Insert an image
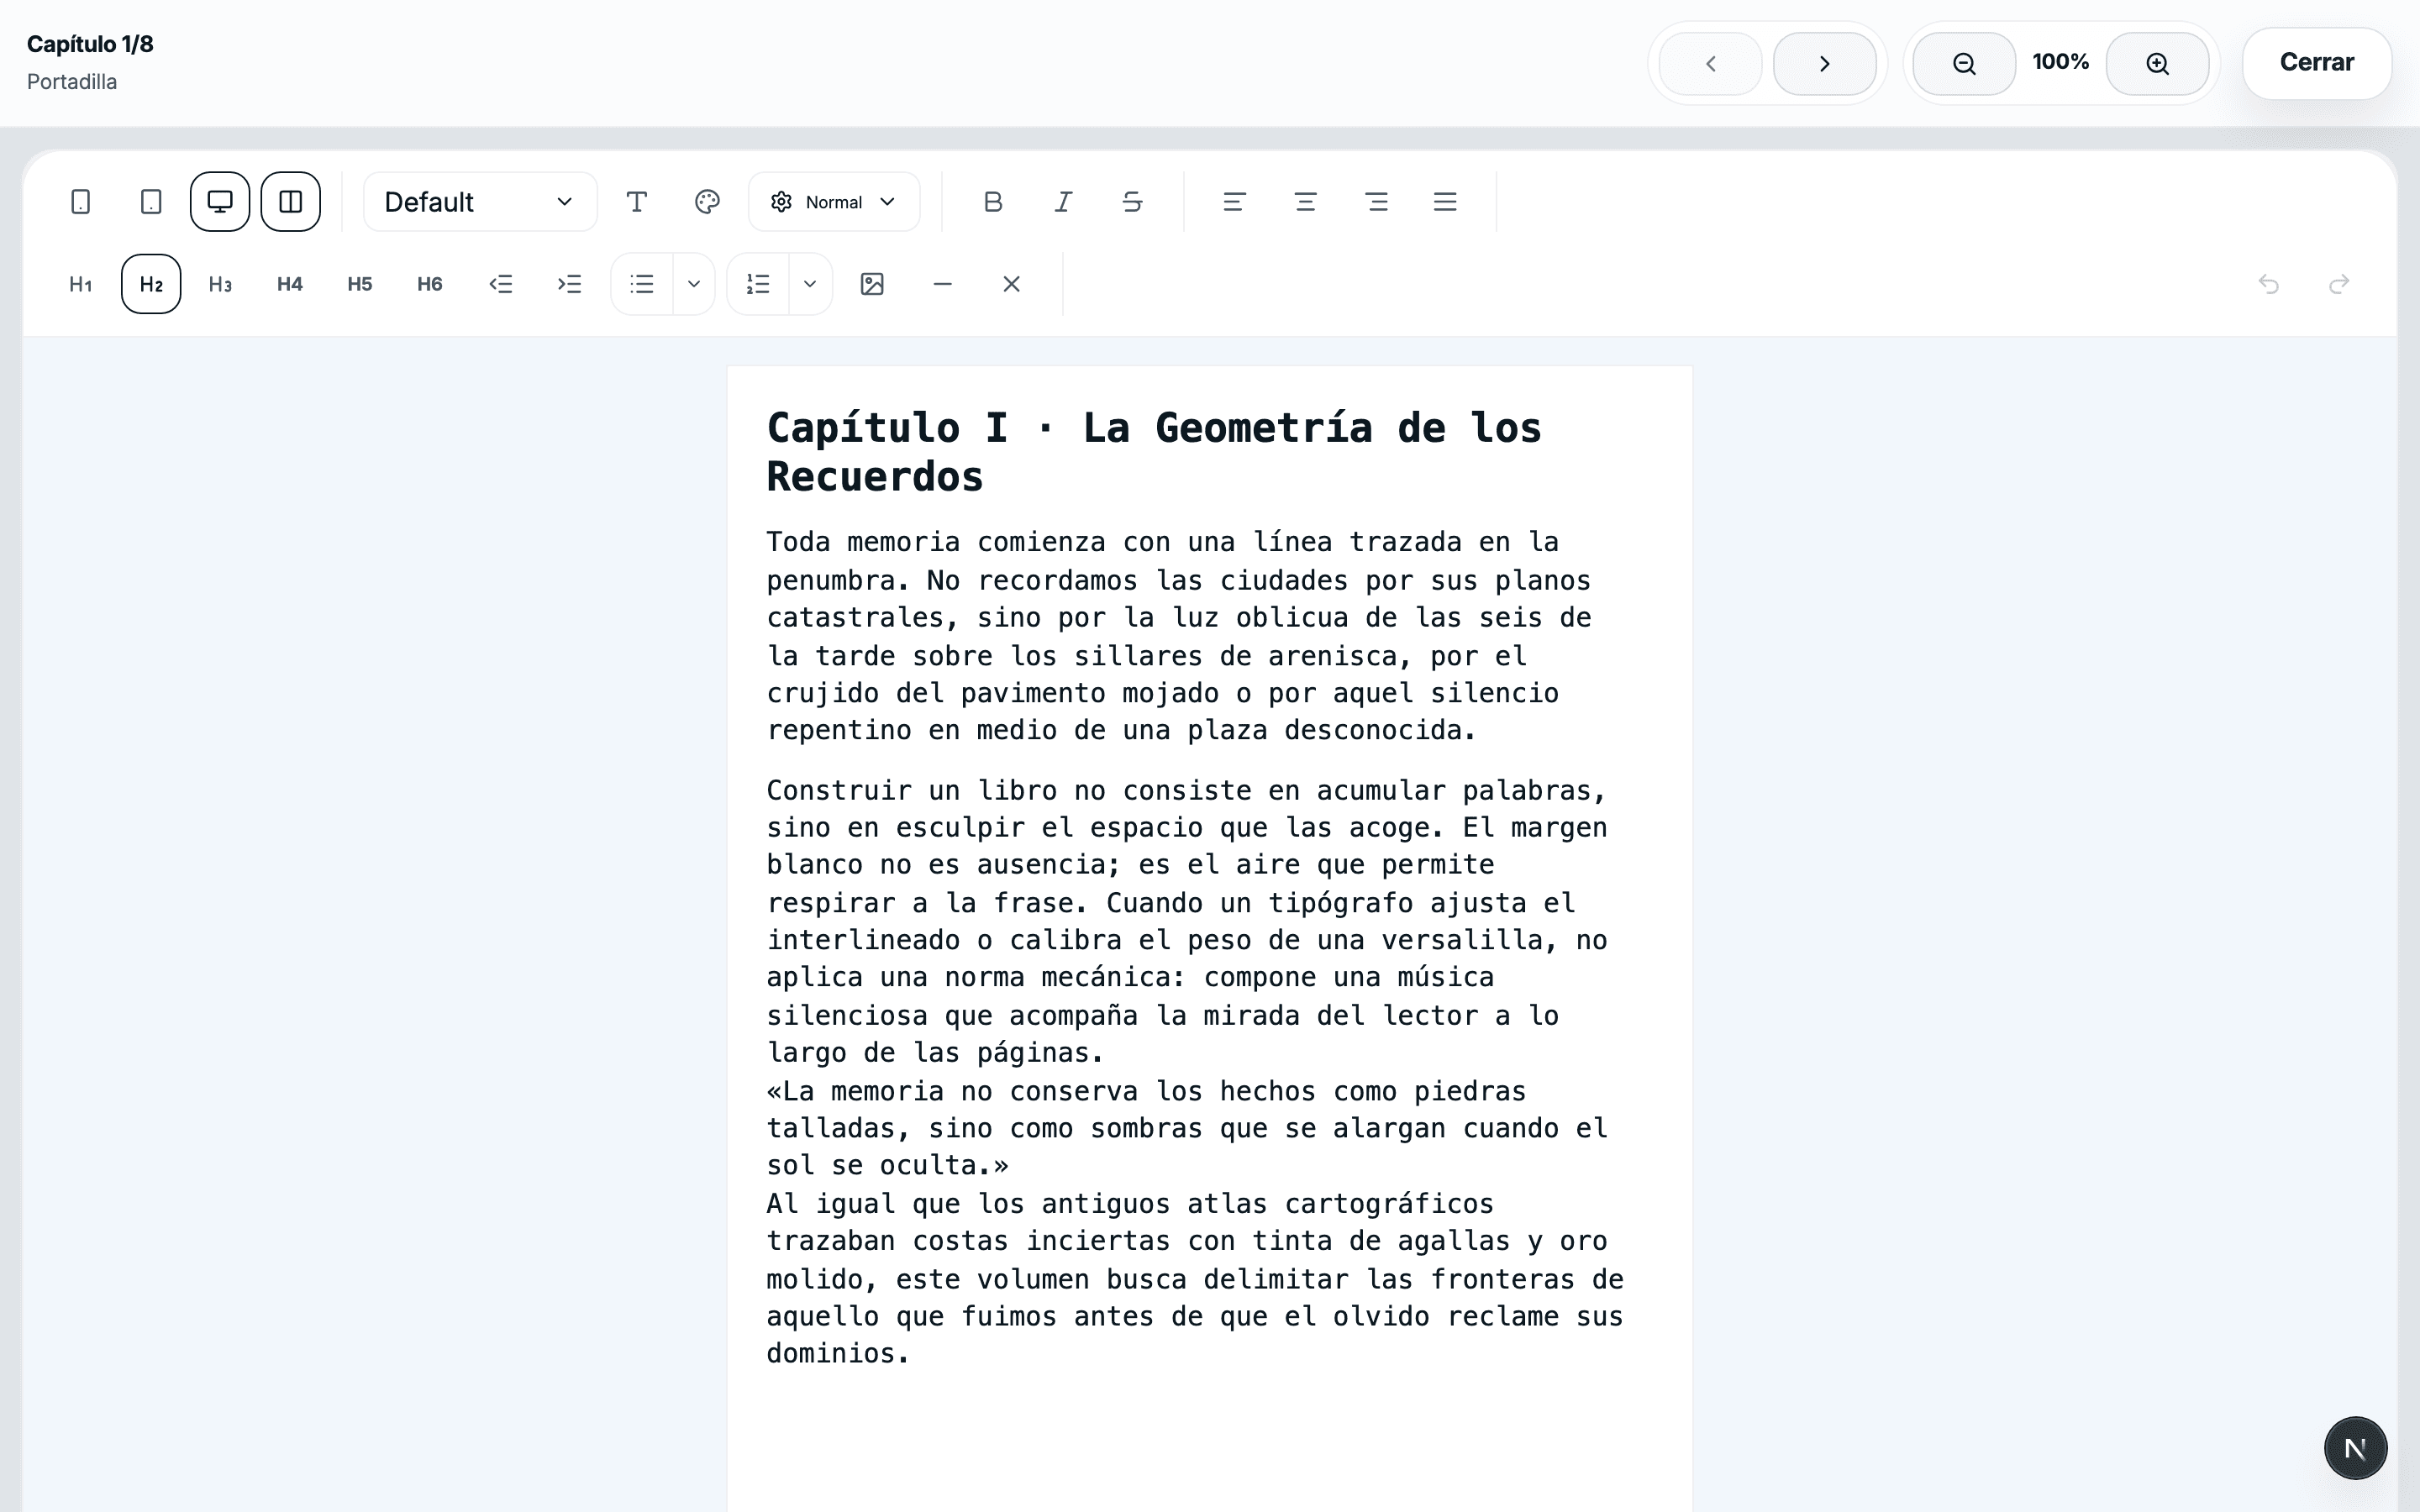 tap(872, 284)
